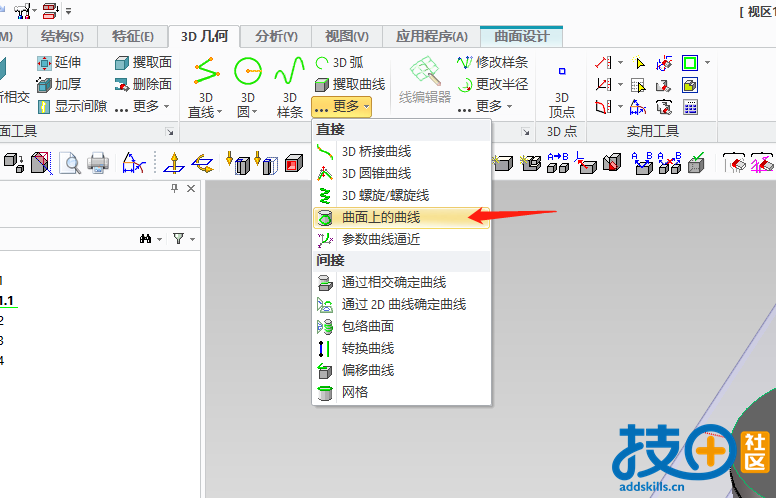Click the 3D 顶点 vertex tool

tap(562, 88)
